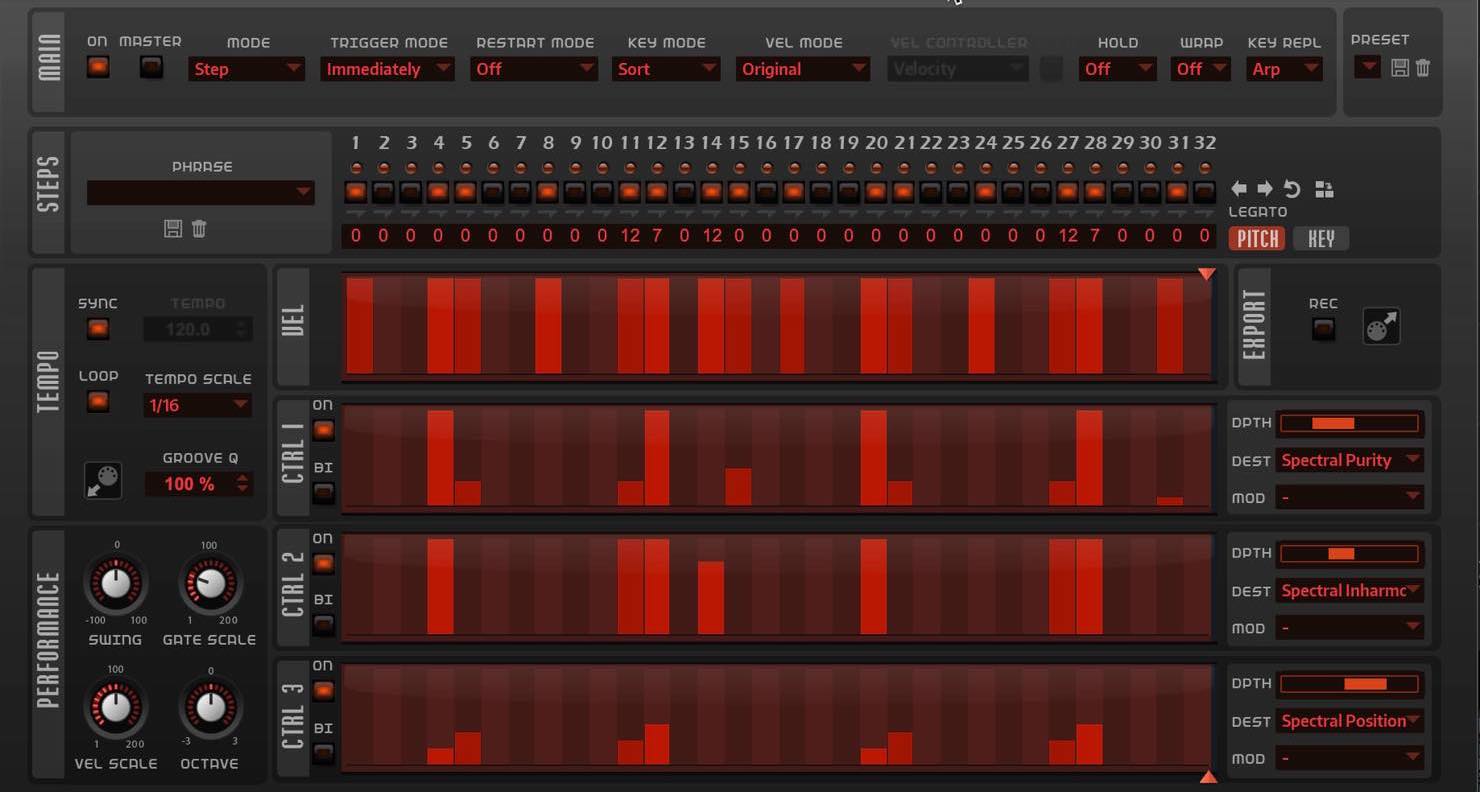Open CTRL 1 MOD dropdown

pyautogui.click(x=1350, y=497)
